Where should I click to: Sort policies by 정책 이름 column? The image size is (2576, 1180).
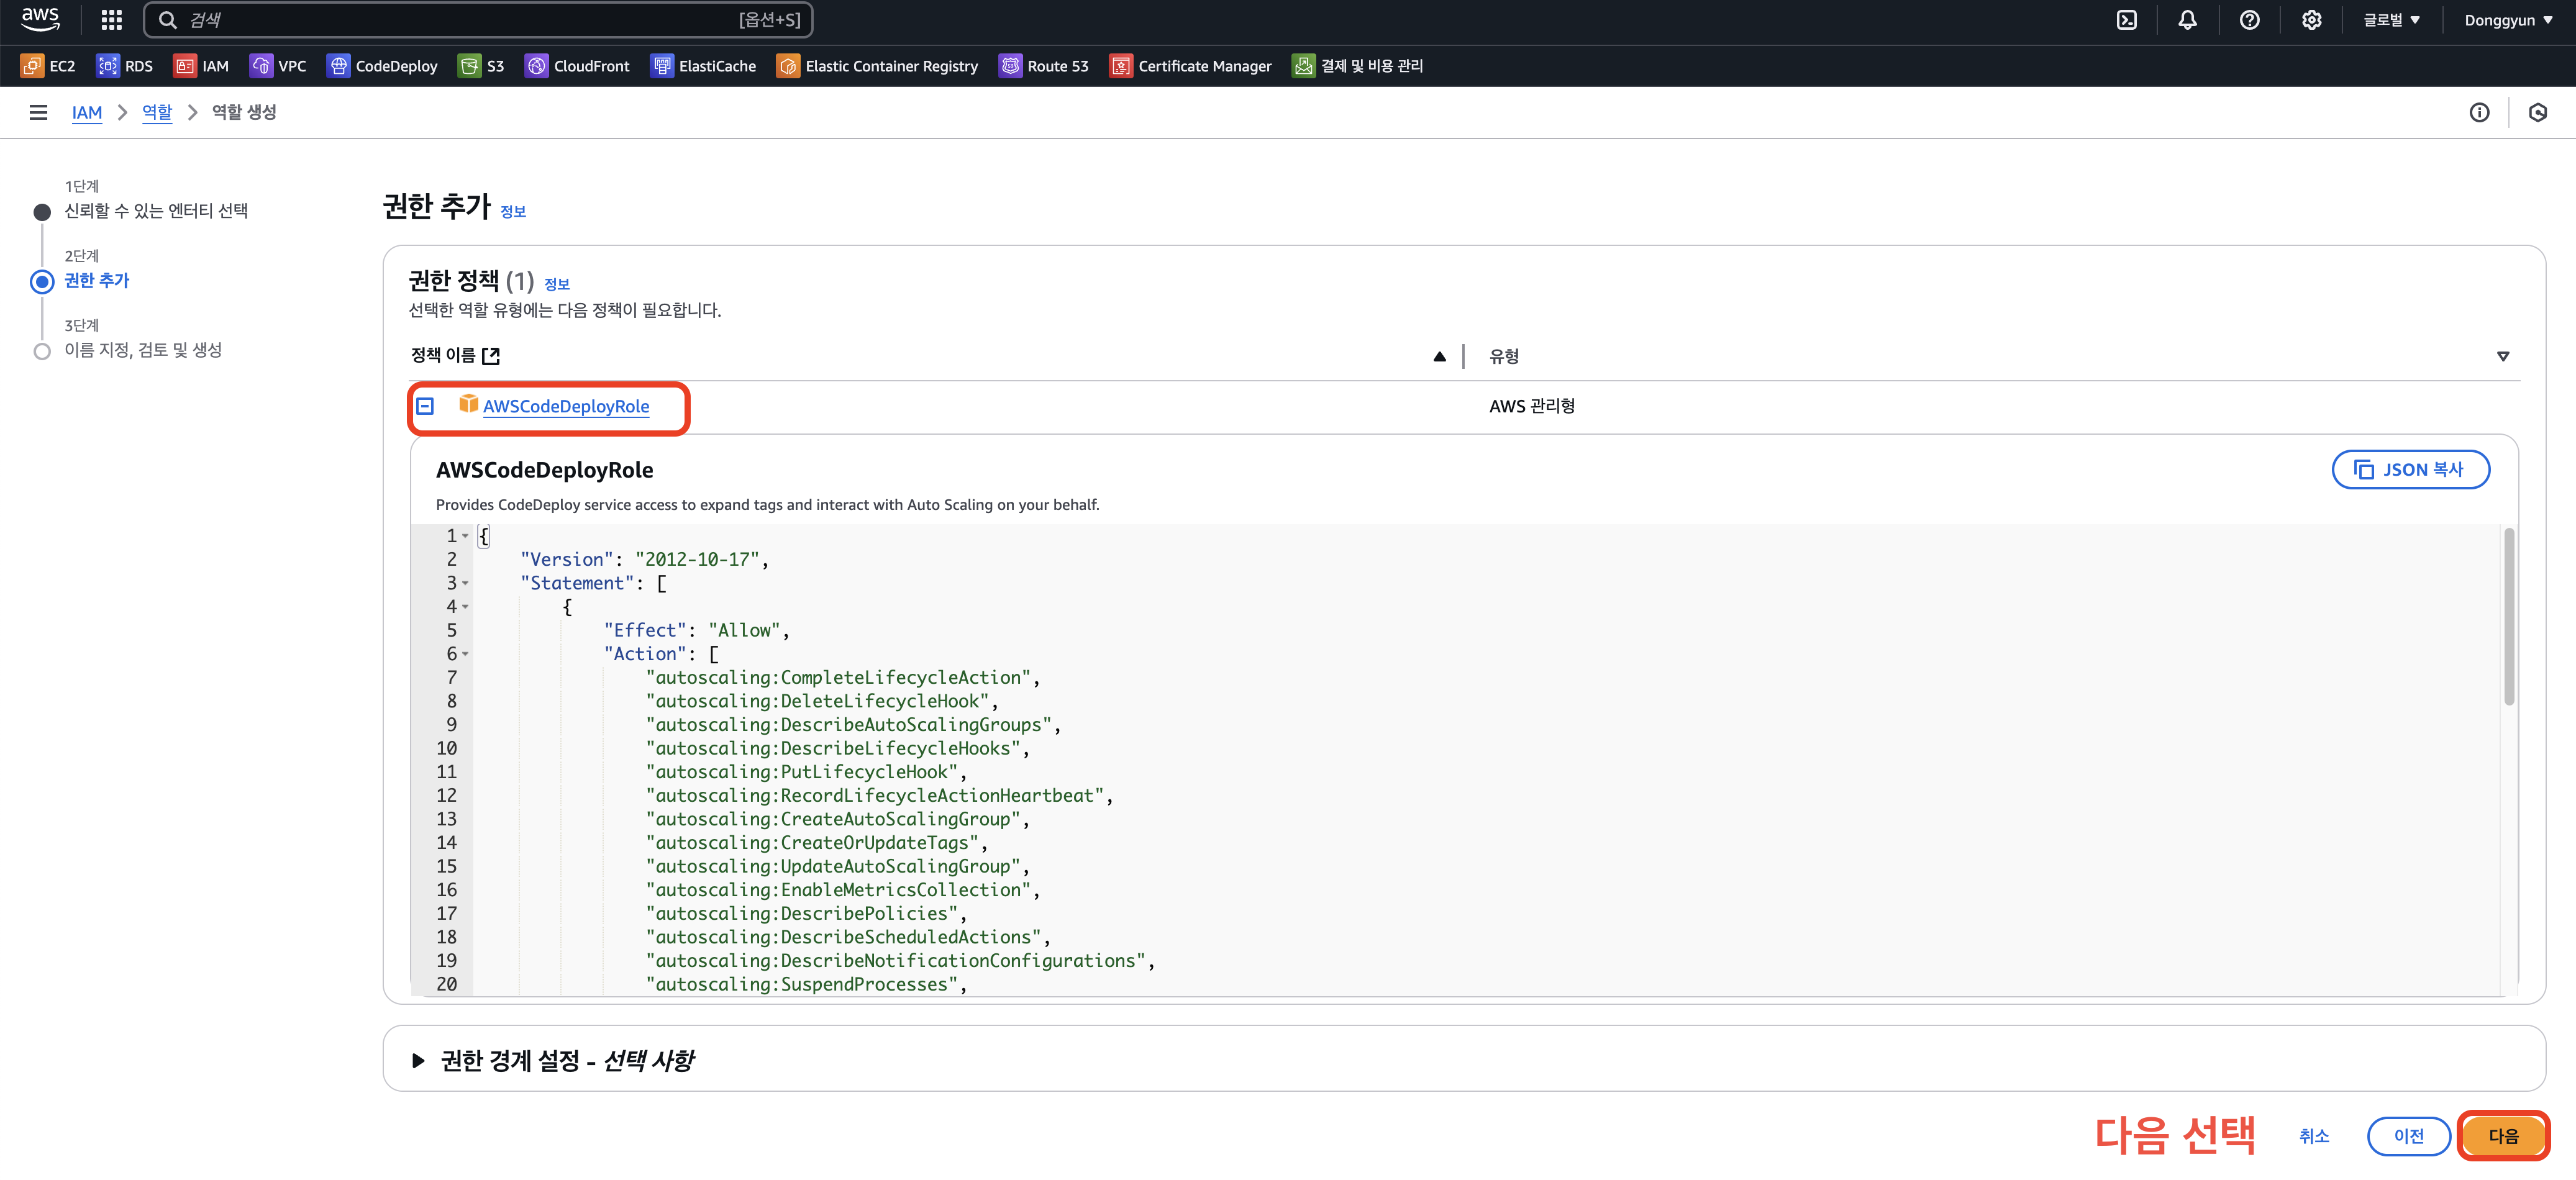coord(1439,356)
